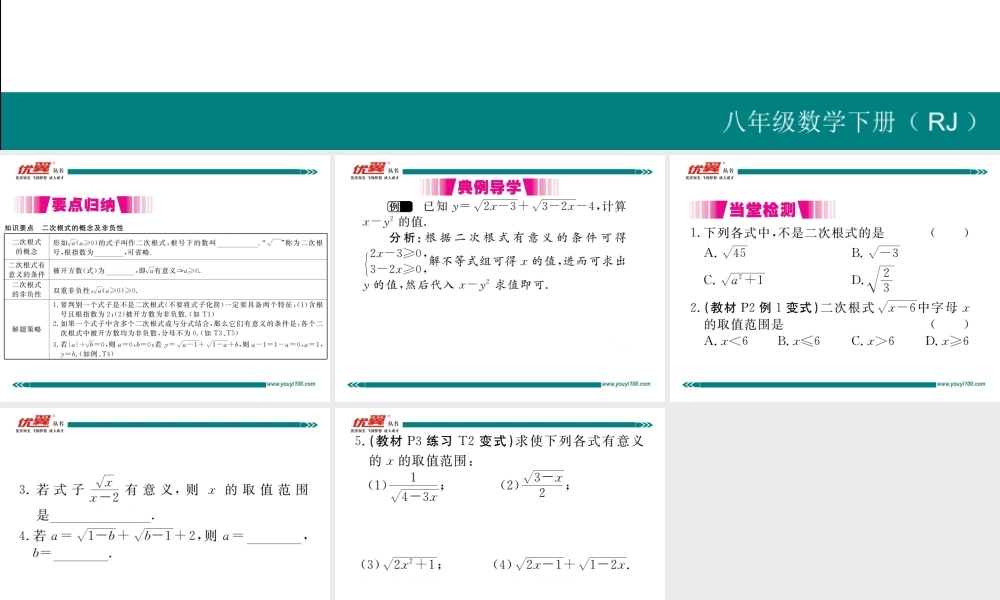1000x600 pixels.
Task: Click the 八年级数学下册 (RJ) header title
Action: [848, 122]
